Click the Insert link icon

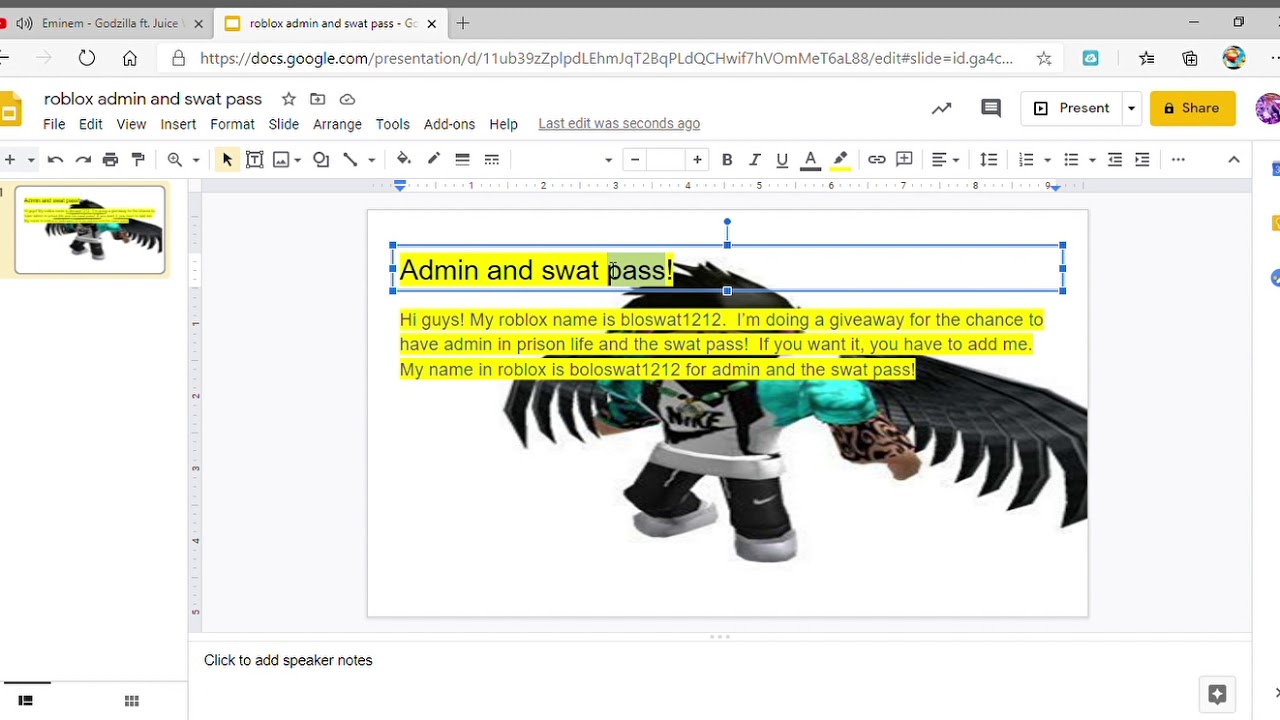[876, 159]
